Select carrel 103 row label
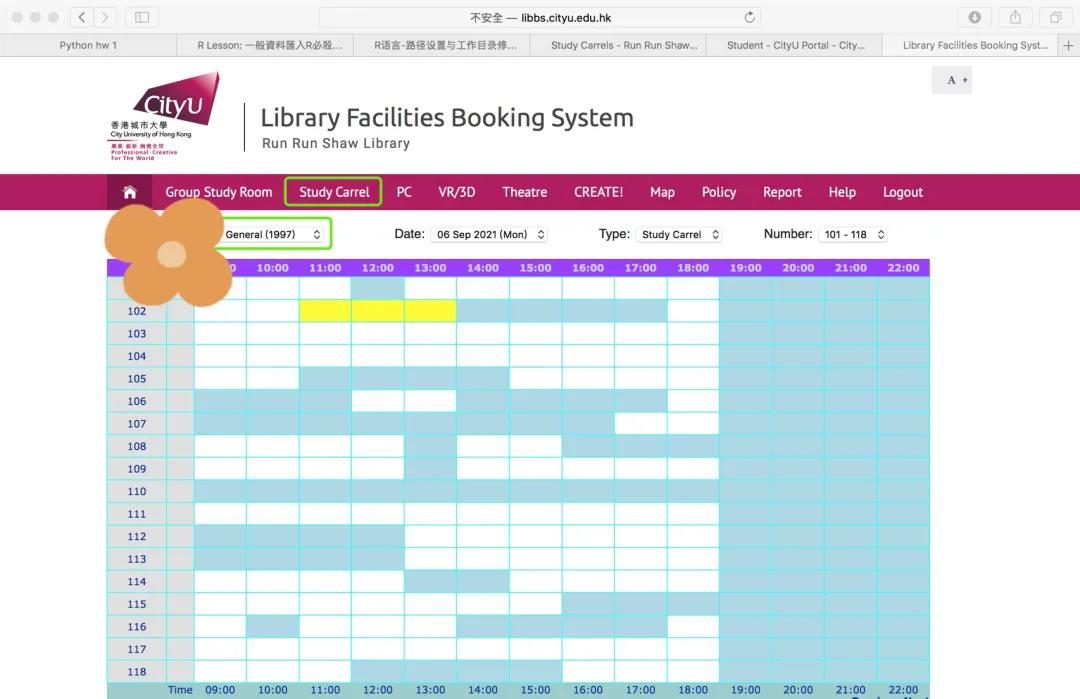This screenshot has width=1080, height=699. coord(136,334)
